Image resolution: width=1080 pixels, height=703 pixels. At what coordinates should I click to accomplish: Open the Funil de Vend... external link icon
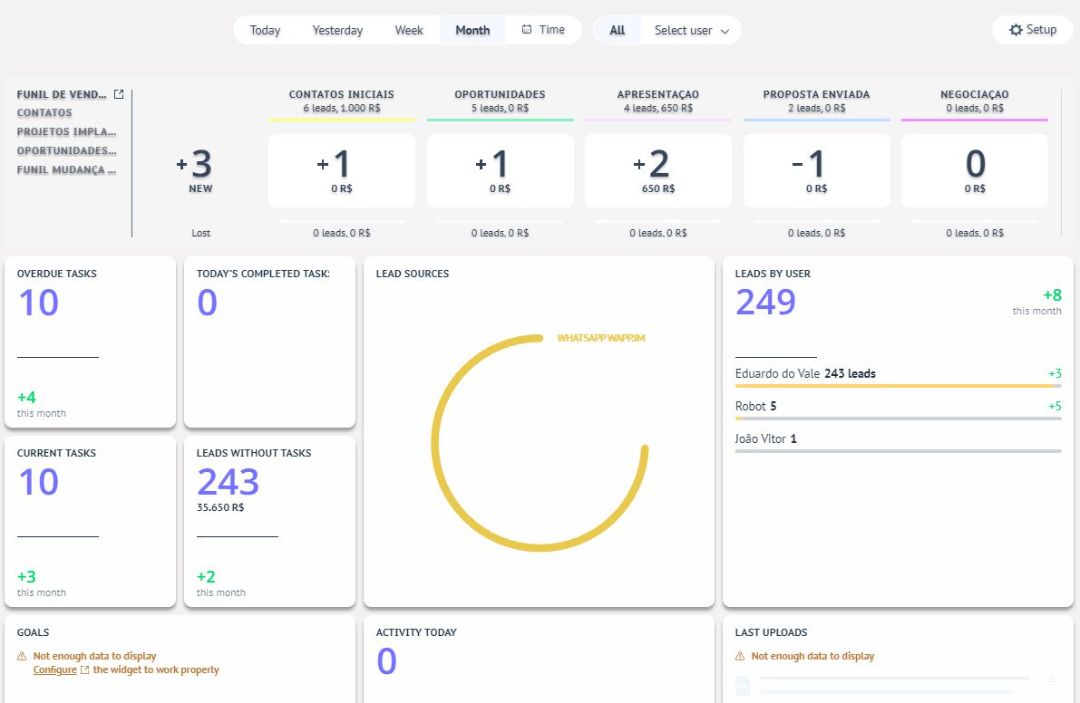pos(118,94)
